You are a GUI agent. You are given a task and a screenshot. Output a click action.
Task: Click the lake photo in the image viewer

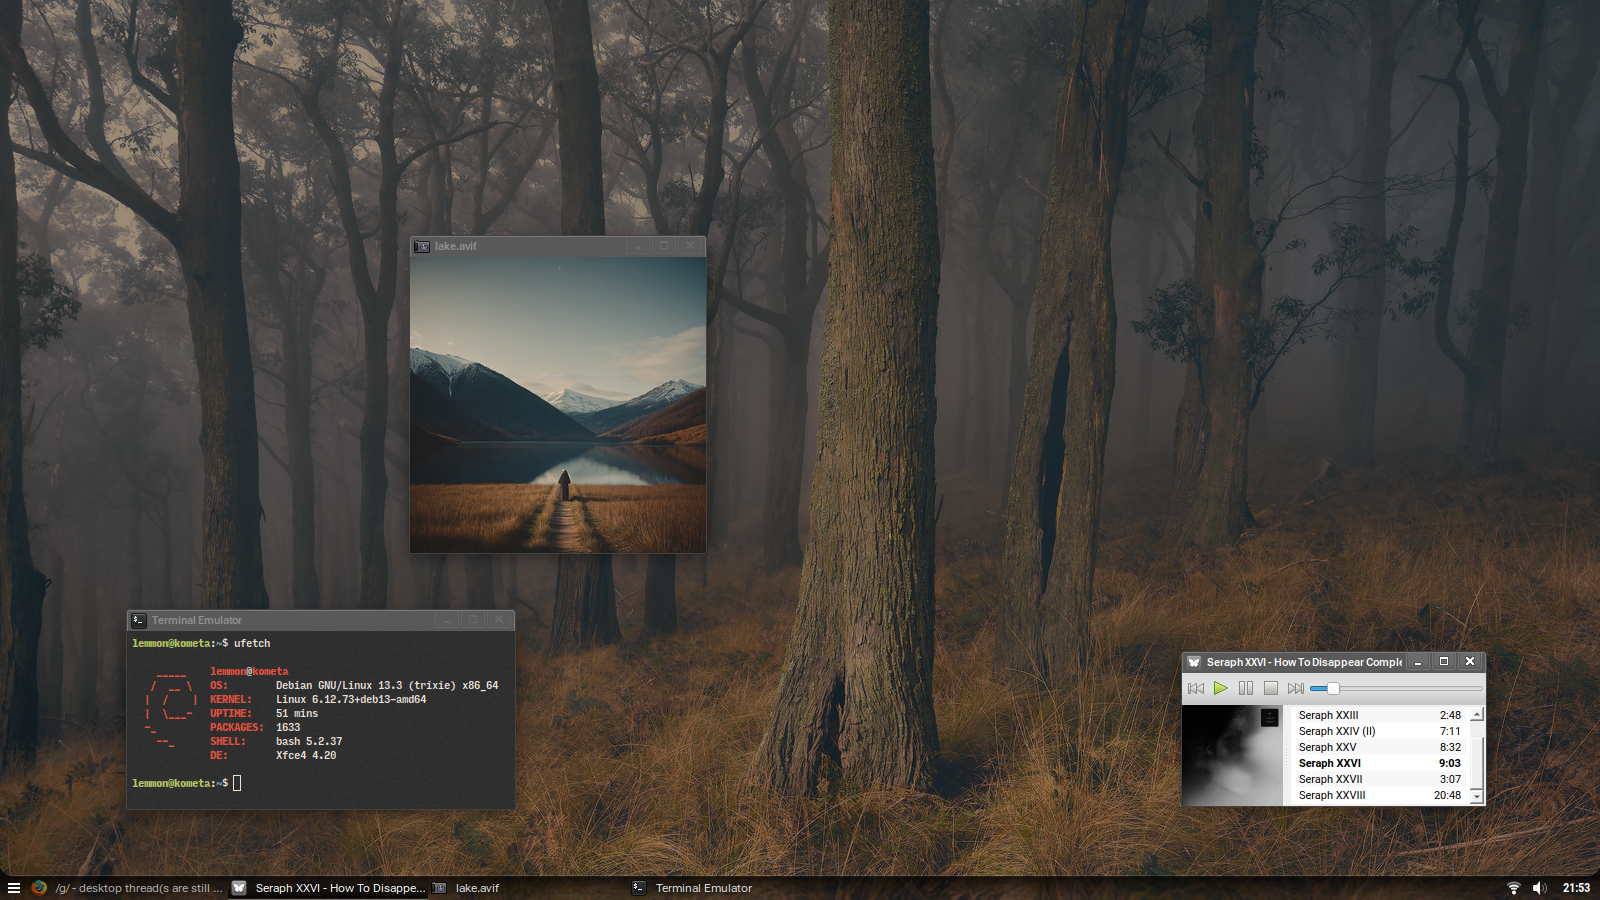tap(558, 405)
